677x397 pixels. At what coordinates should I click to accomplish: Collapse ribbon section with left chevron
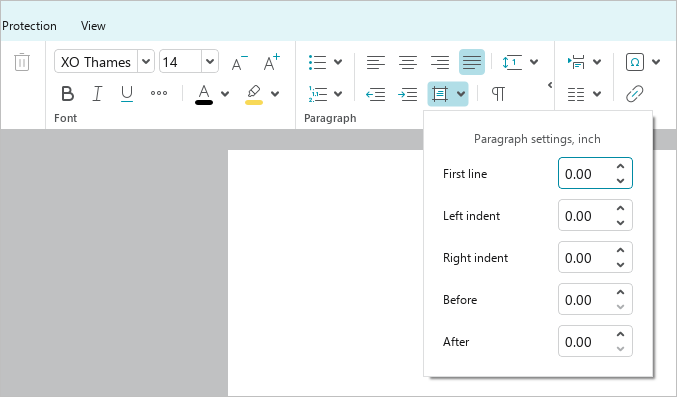click(x=550, y=85)
